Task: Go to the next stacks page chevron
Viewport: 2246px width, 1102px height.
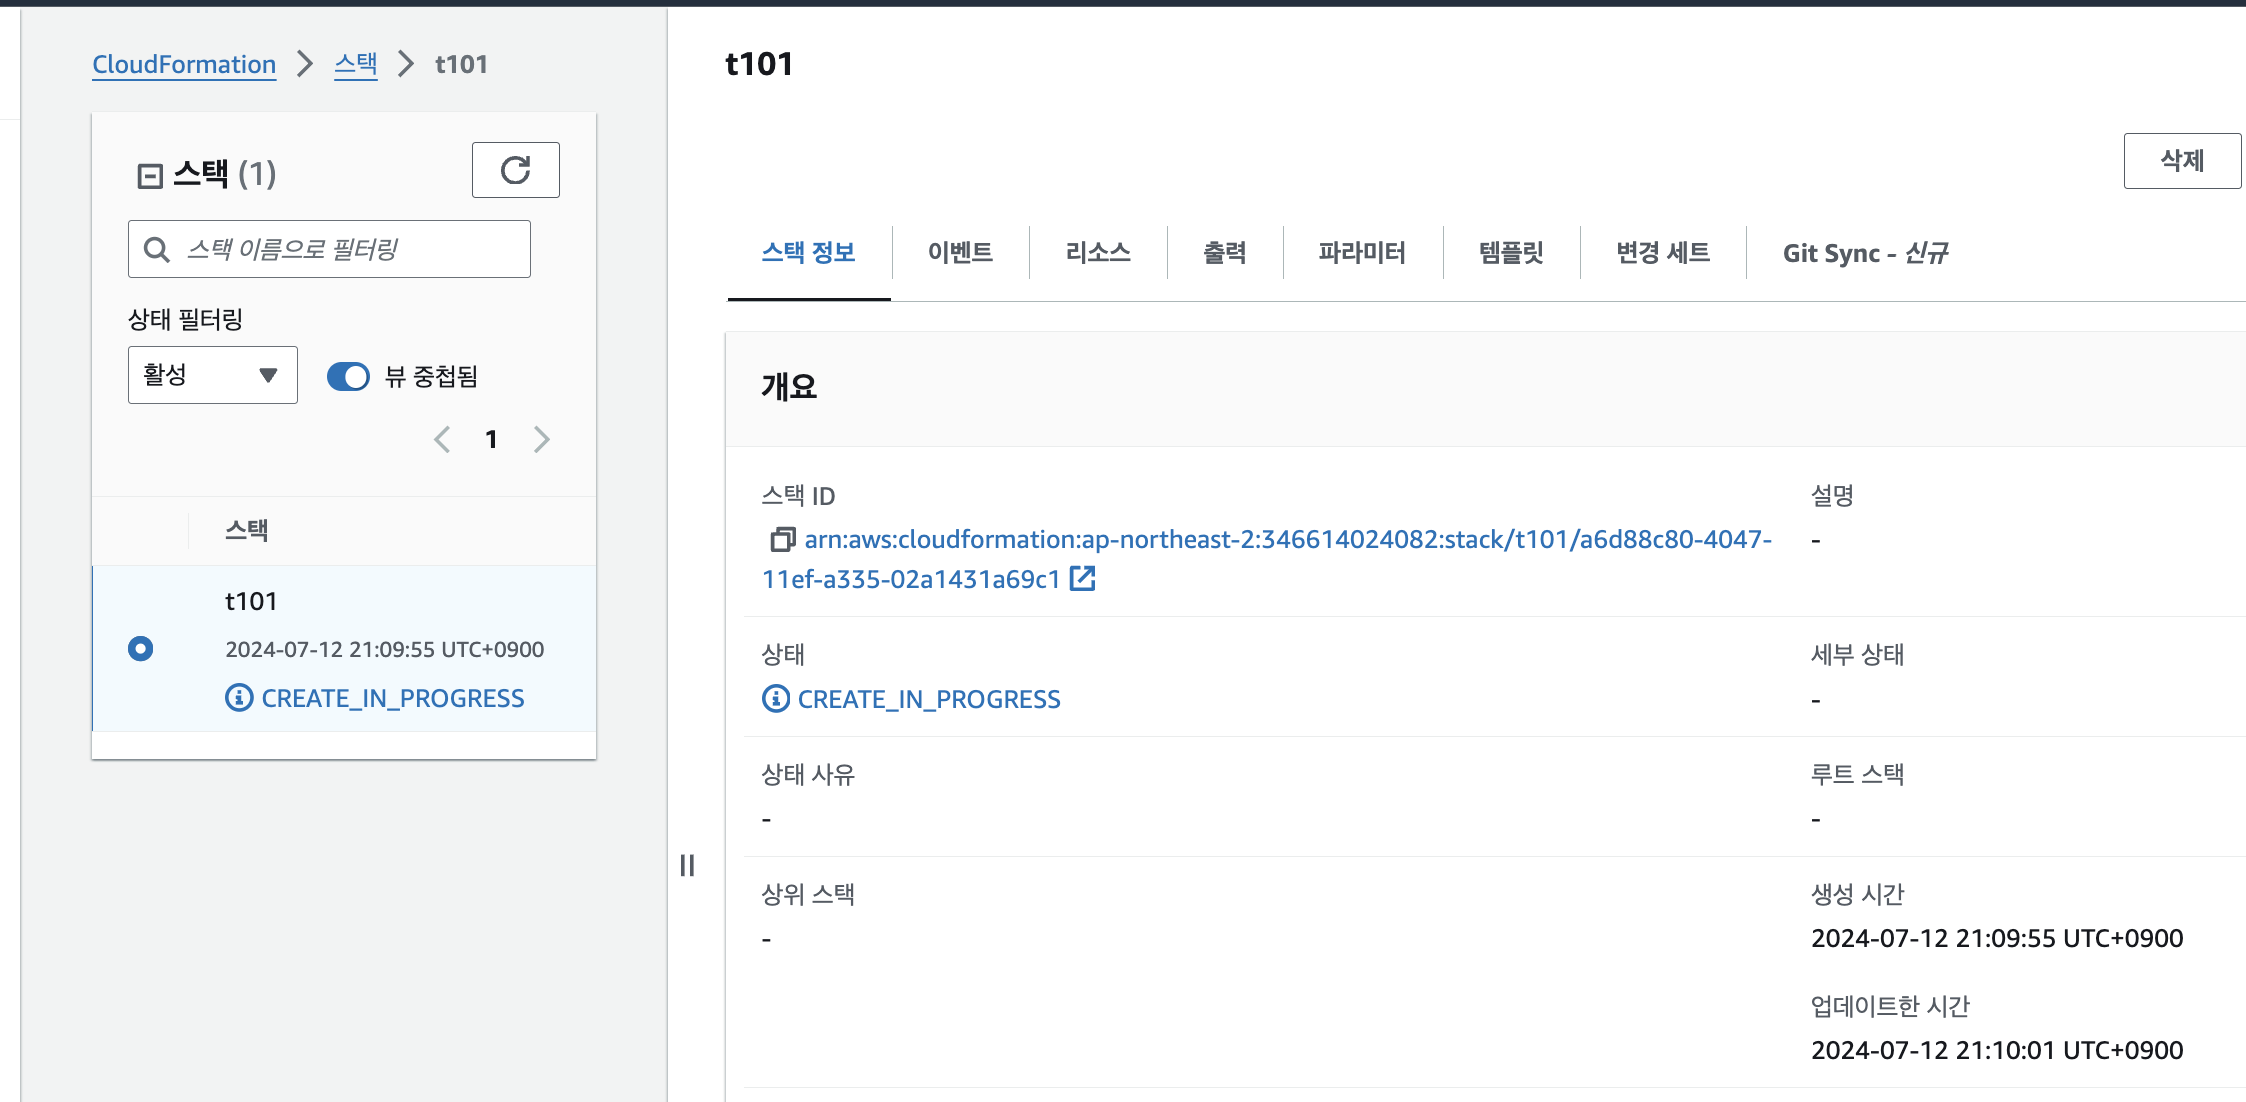Action: click(541, 439)
